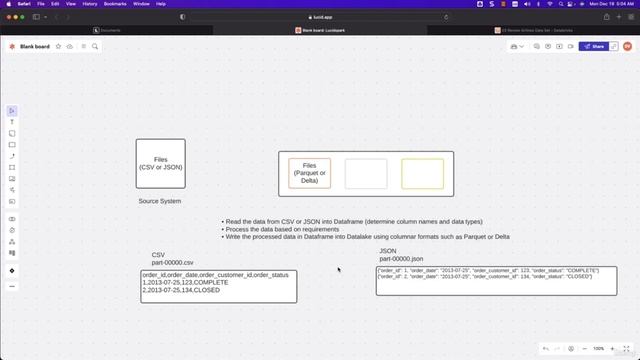The image size is (640, 360).
Task: Select the empty yellow-bordered box
Action: click(x=422, y=174)
